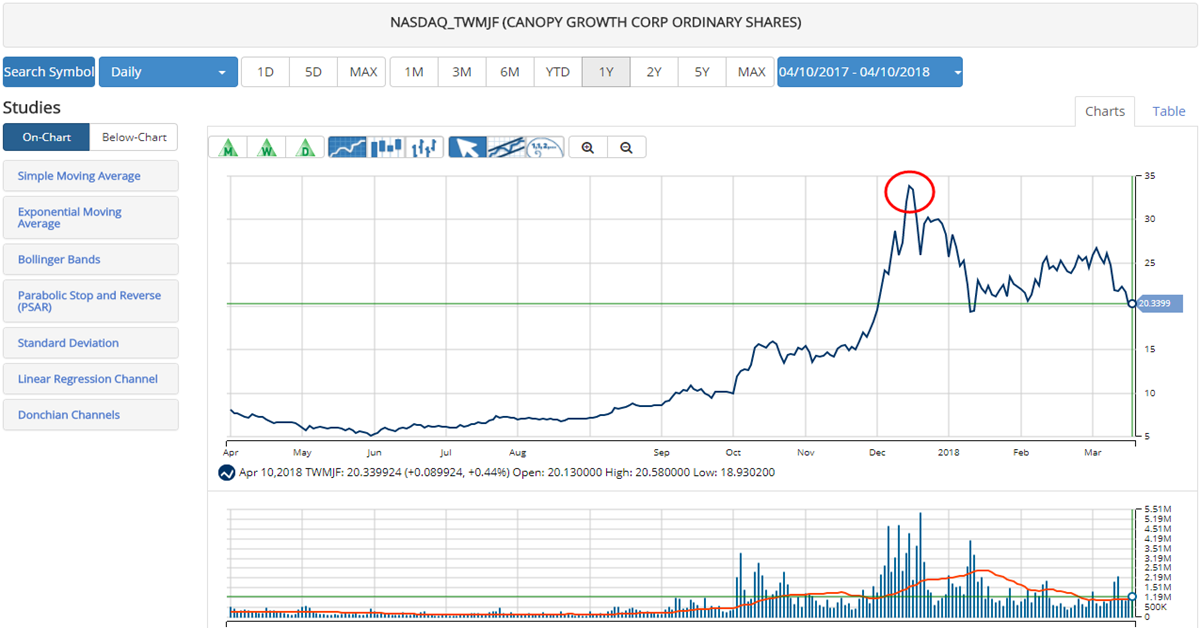Activate the trendline drawing tool
This screenshot has height=628, width=1200.
tap(505, 147)
